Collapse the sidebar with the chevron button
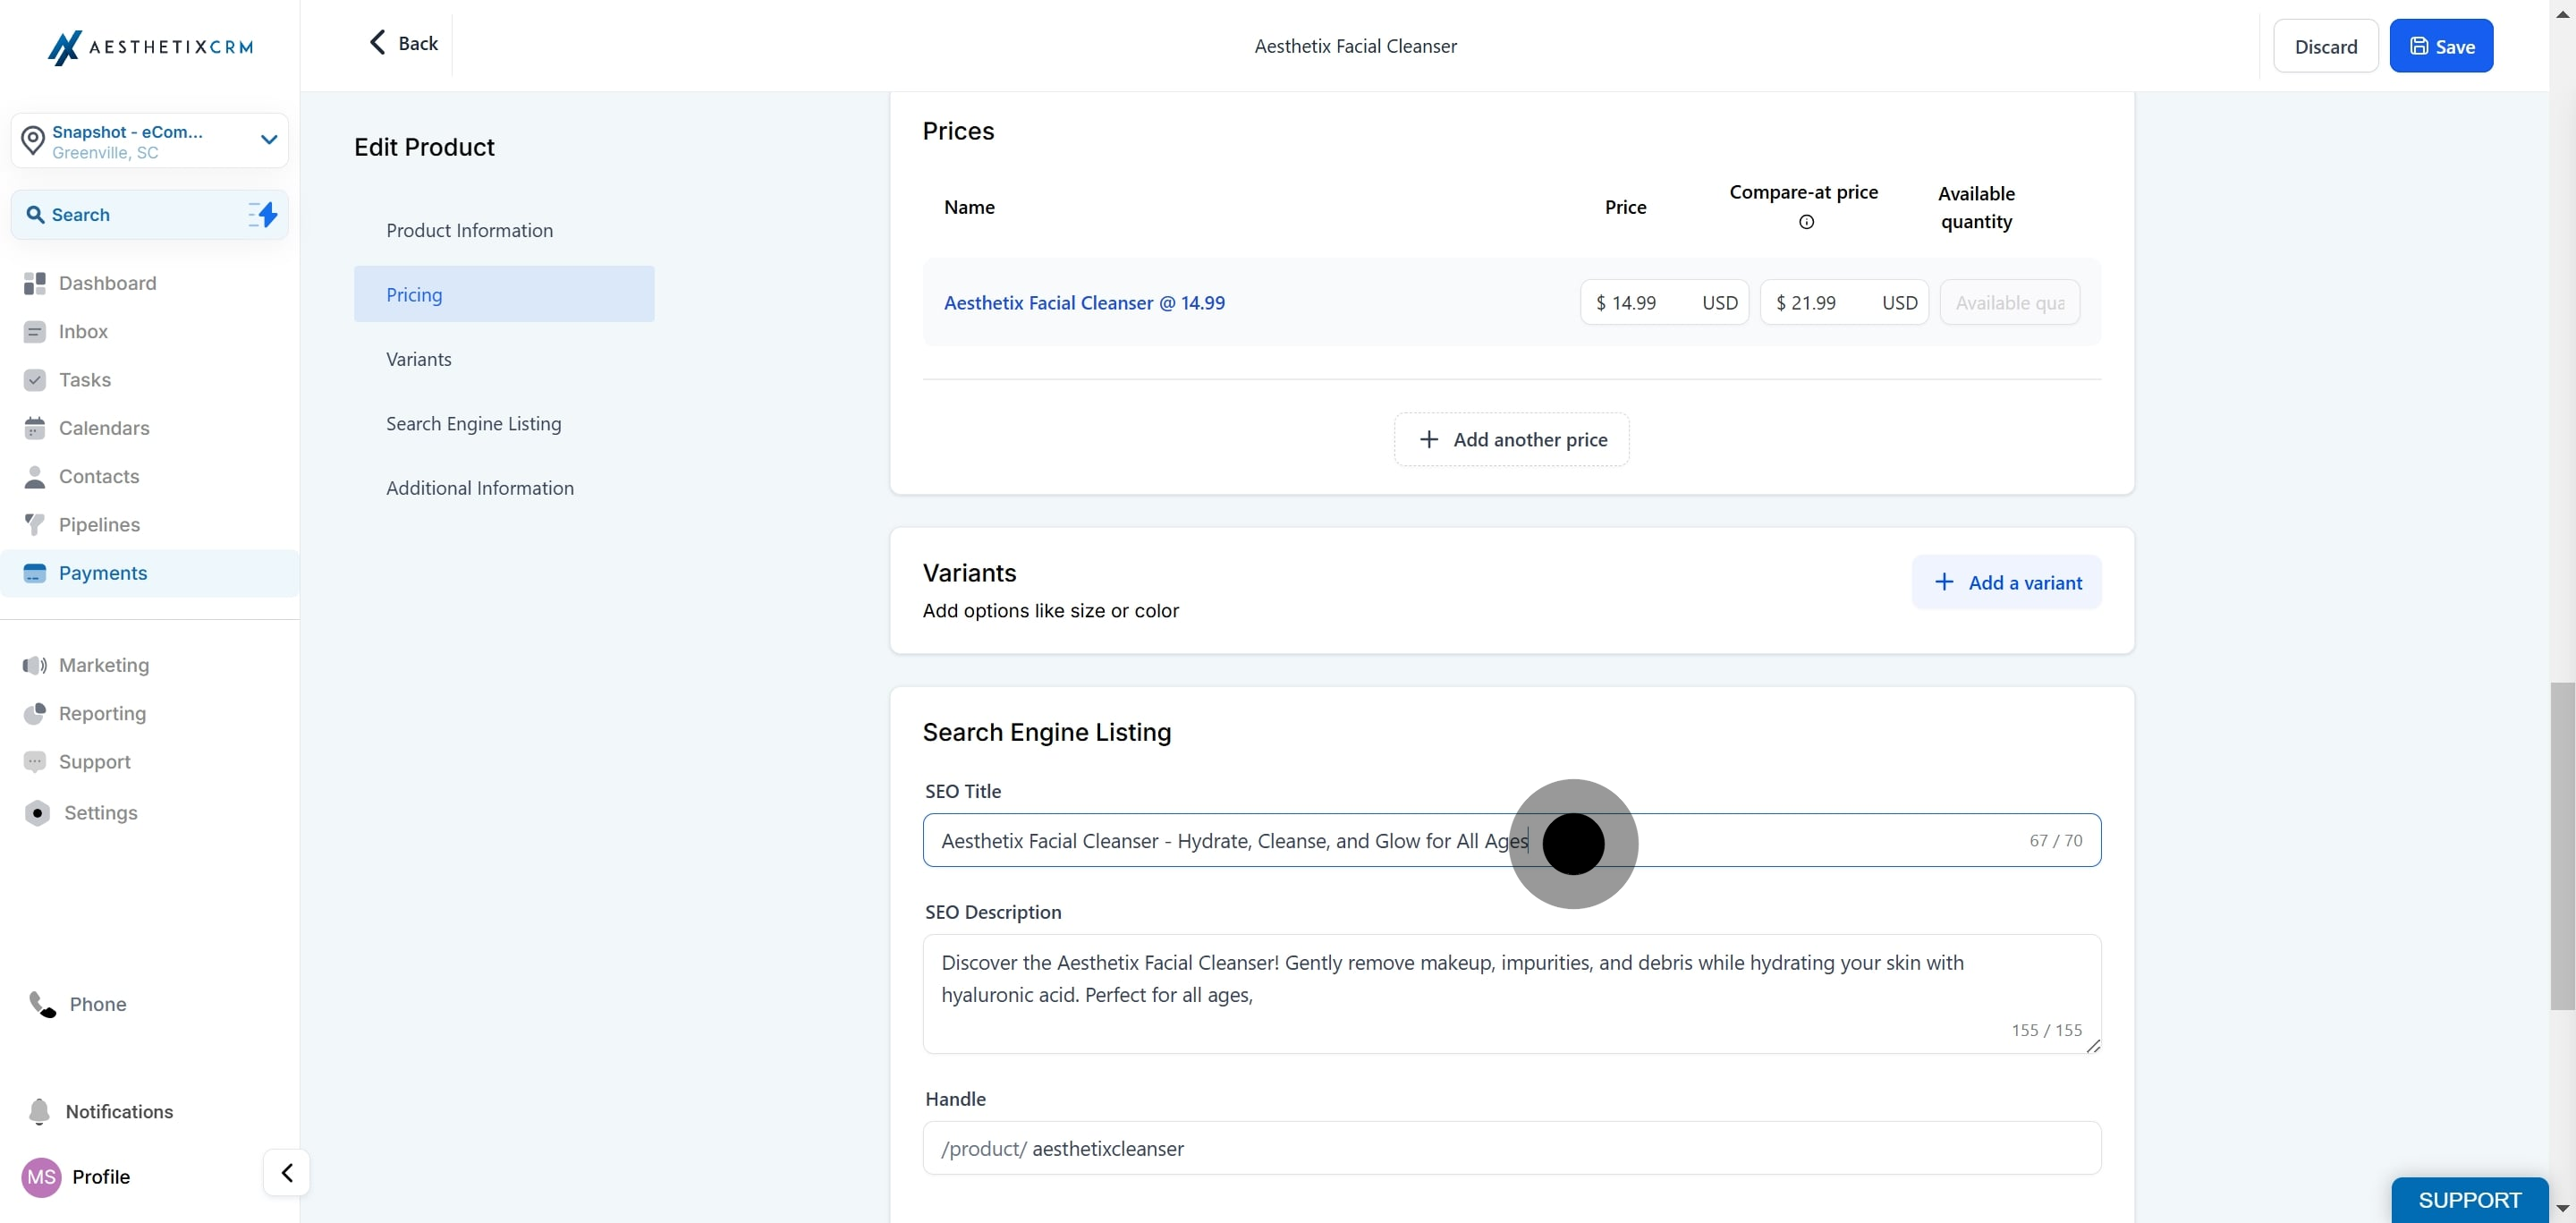Image resolution: width=2576 pixels, height=1223 pixels. click(x=287, y=1172)
